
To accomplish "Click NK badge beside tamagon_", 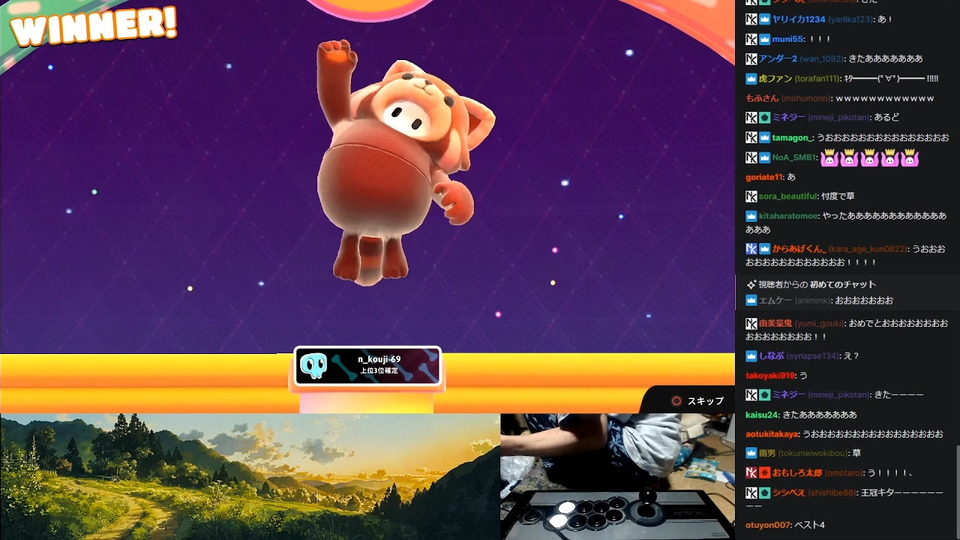I will click(751, 138).
